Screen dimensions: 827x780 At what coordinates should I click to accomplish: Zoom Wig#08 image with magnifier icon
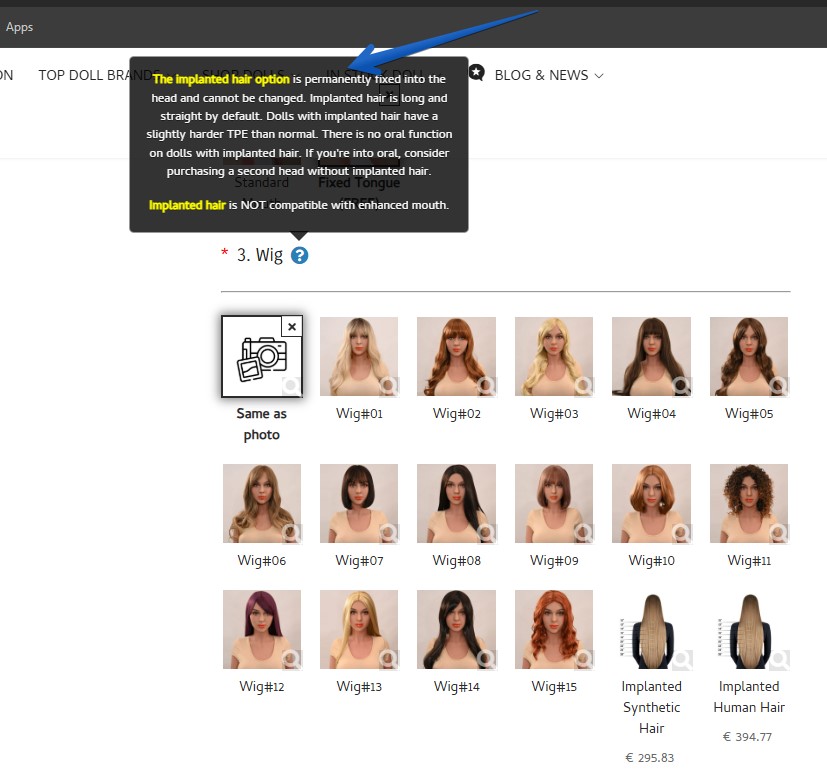coord(486,534)
